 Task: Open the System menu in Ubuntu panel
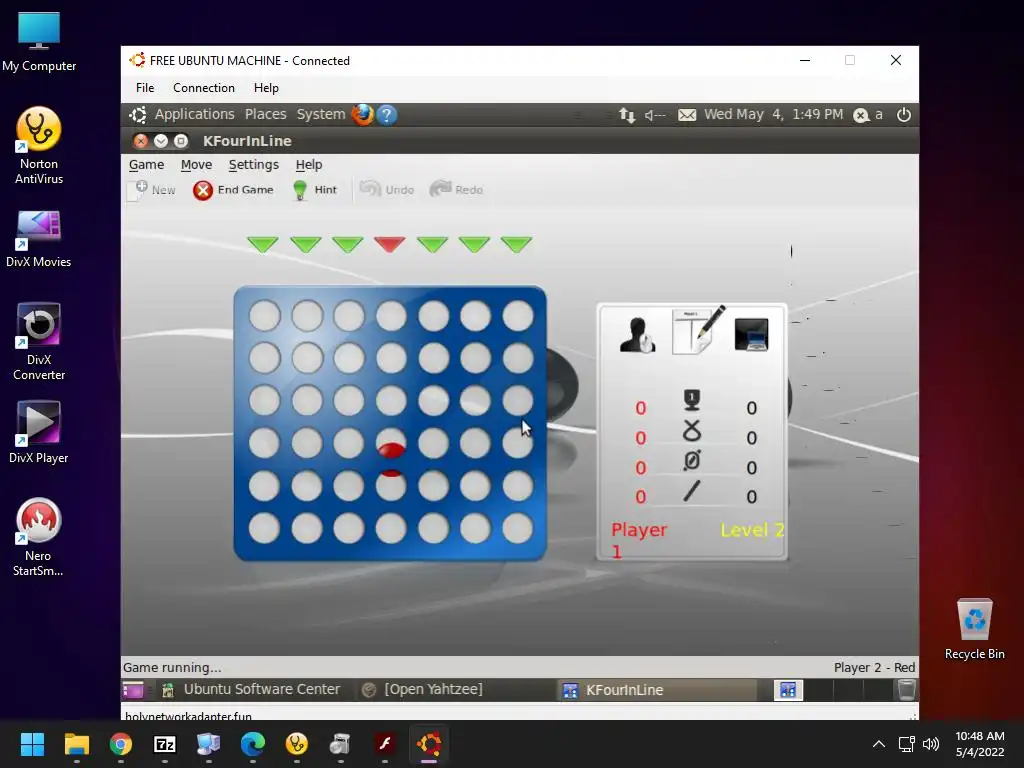(x=321, y=114)
